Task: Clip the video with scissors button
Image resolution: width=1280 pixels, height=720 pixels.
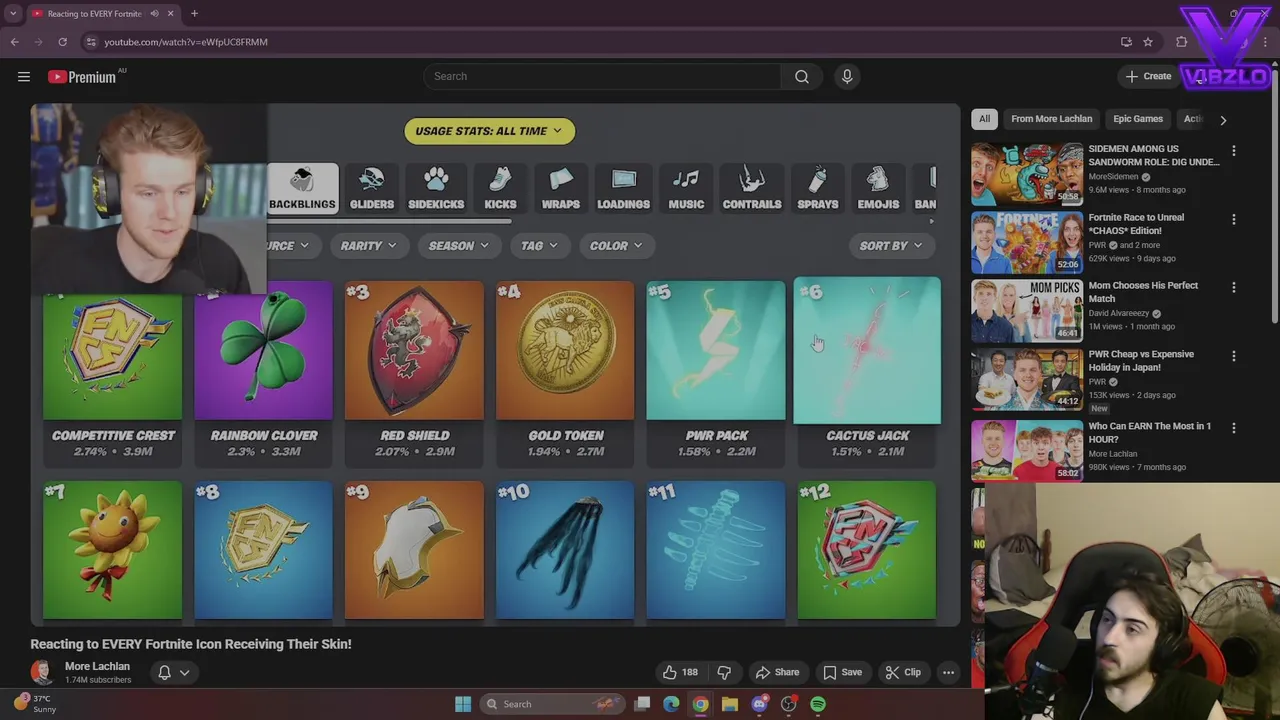Action: [903, 672]
